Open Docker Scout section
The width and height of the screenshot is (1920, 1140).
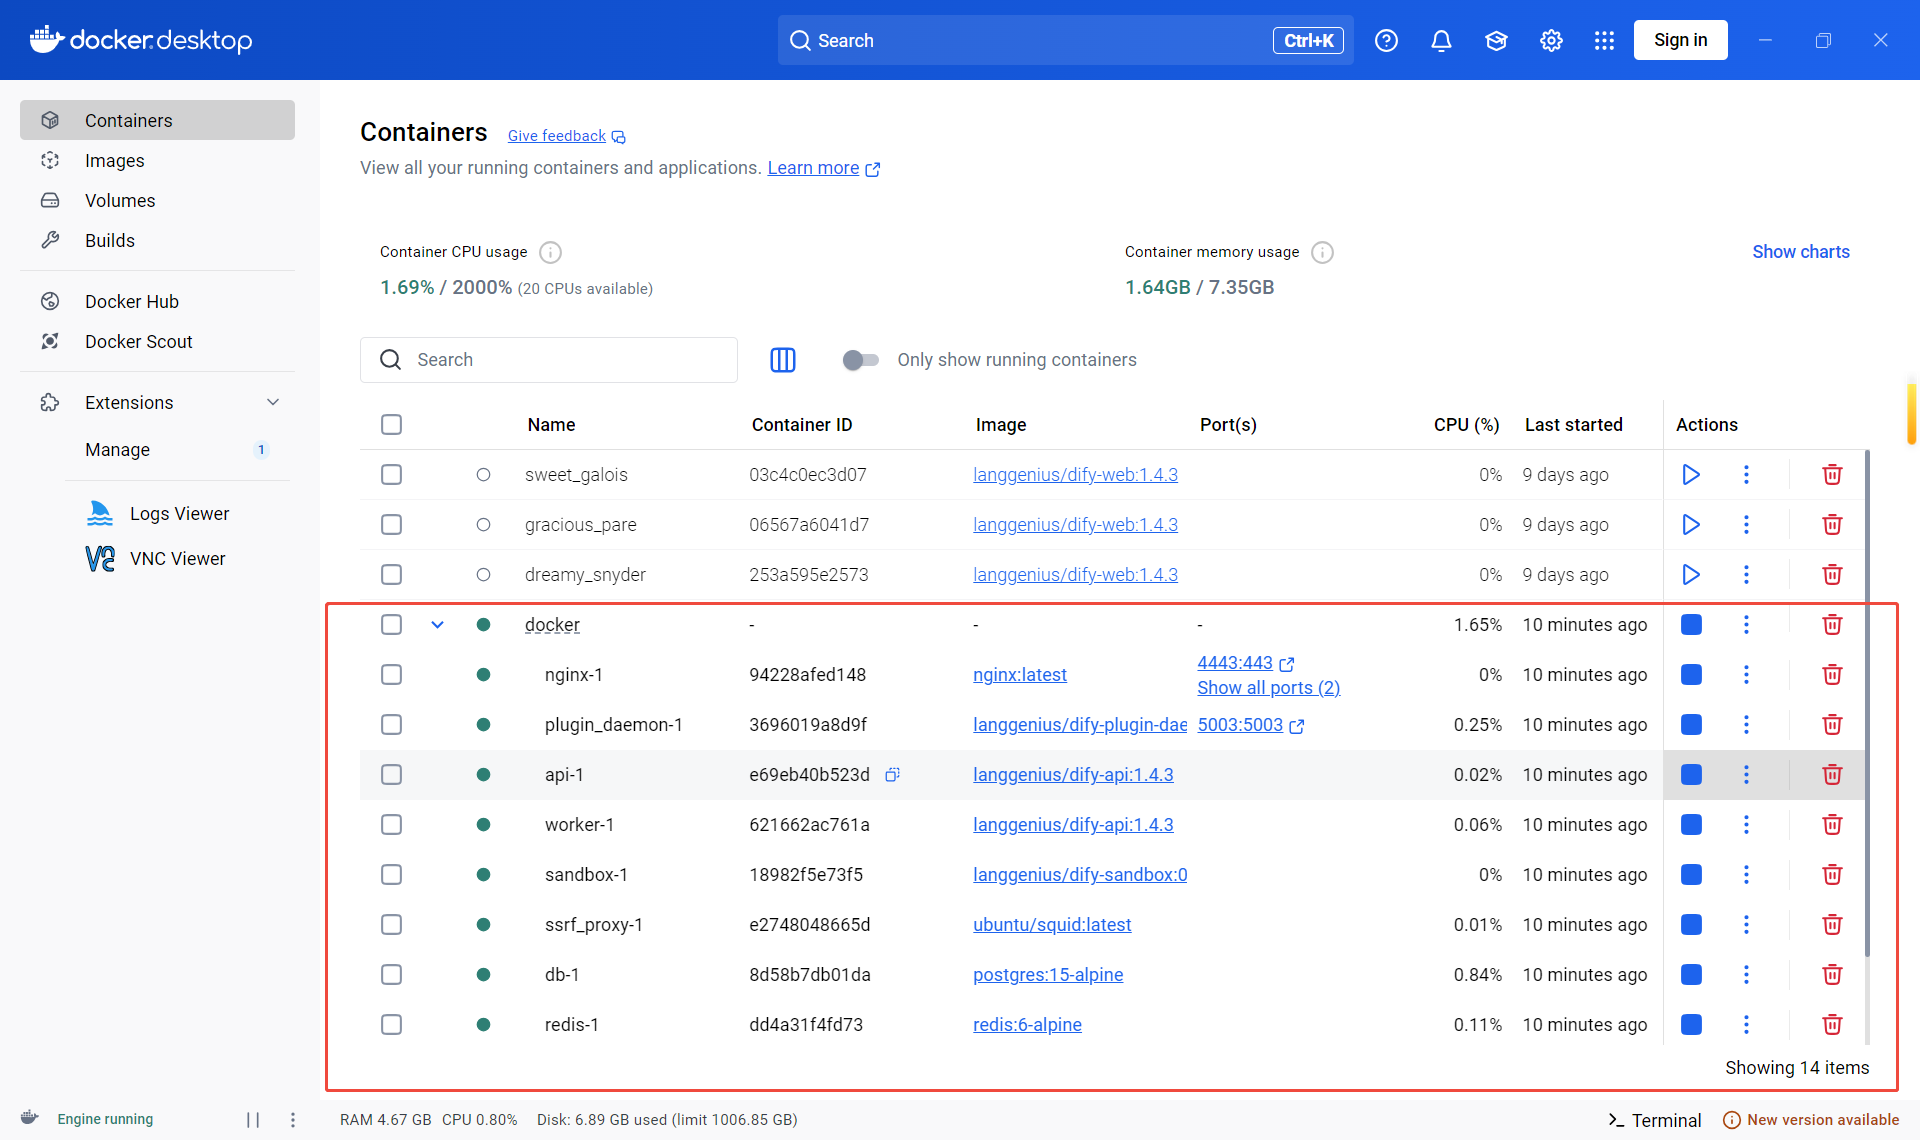[x=138, y=342]
